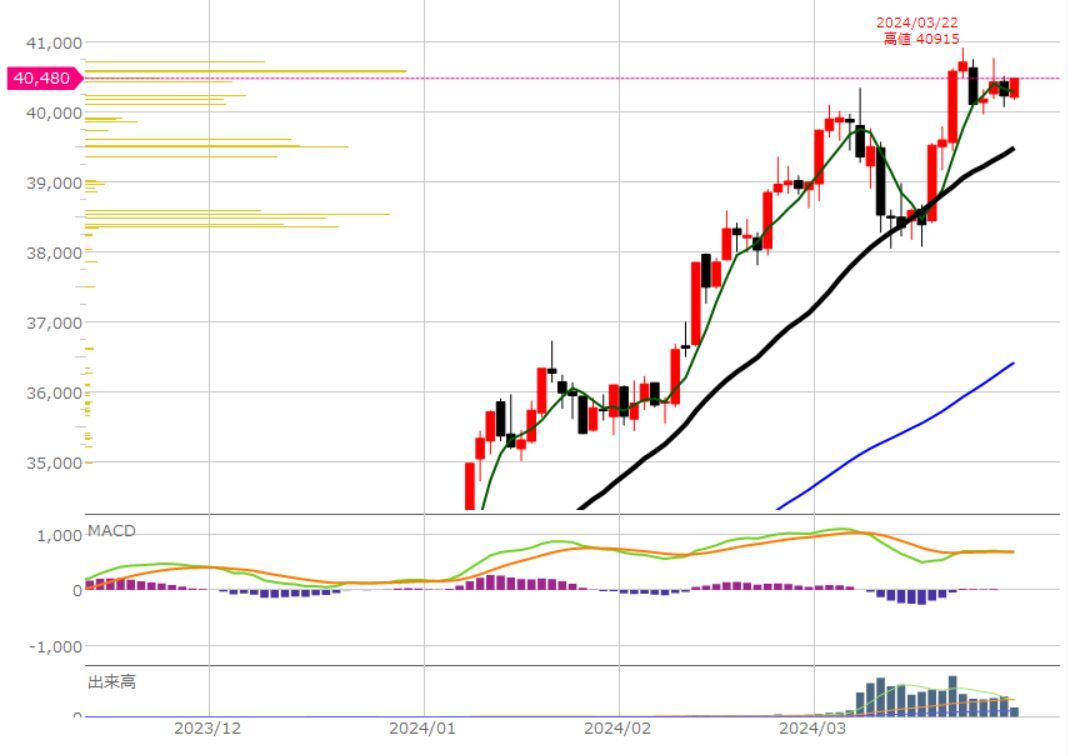Click the pink 40,480 current price tag
This screenshot has height=756, width=1068.
click(x=45, y=78)
